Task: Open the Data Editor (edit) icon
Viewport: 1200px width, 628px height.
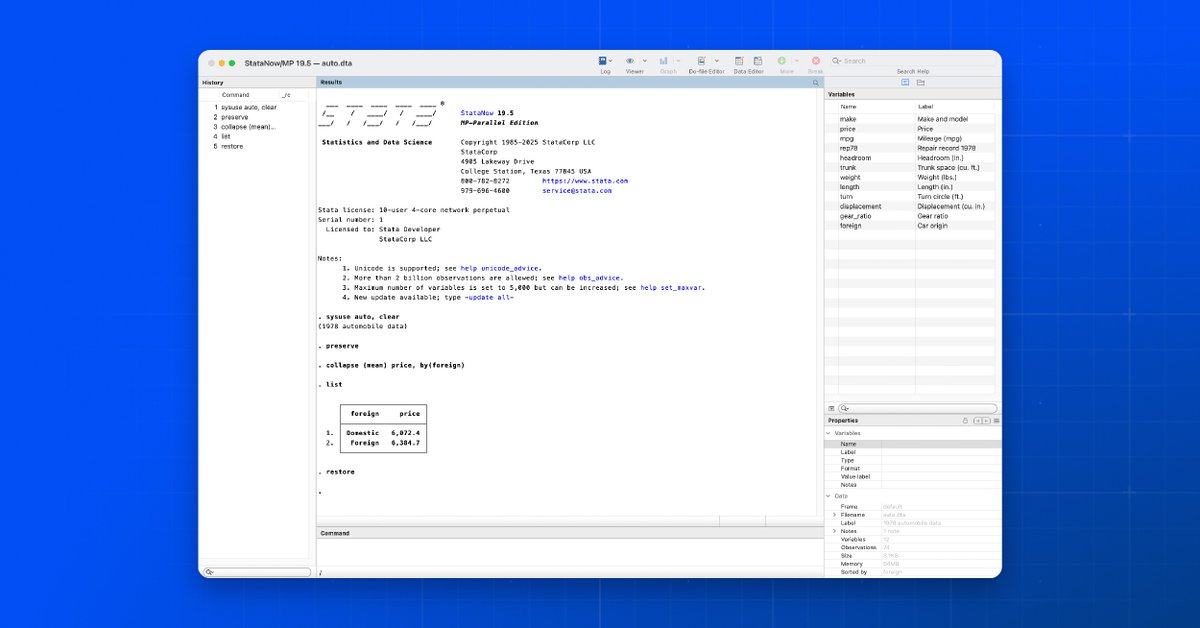Action: (741, 61)
